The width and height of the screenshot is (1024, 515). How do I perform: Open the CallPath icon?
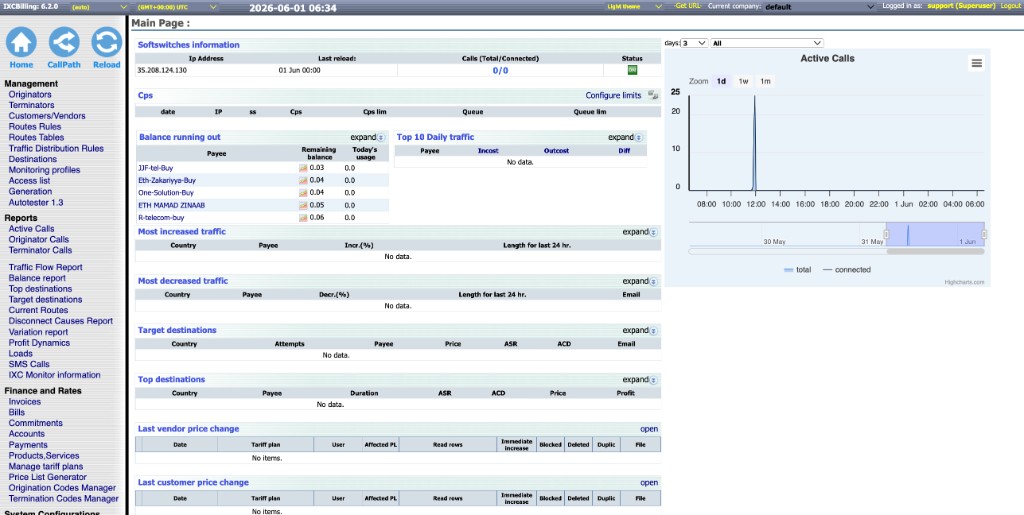tap(64, 42)
